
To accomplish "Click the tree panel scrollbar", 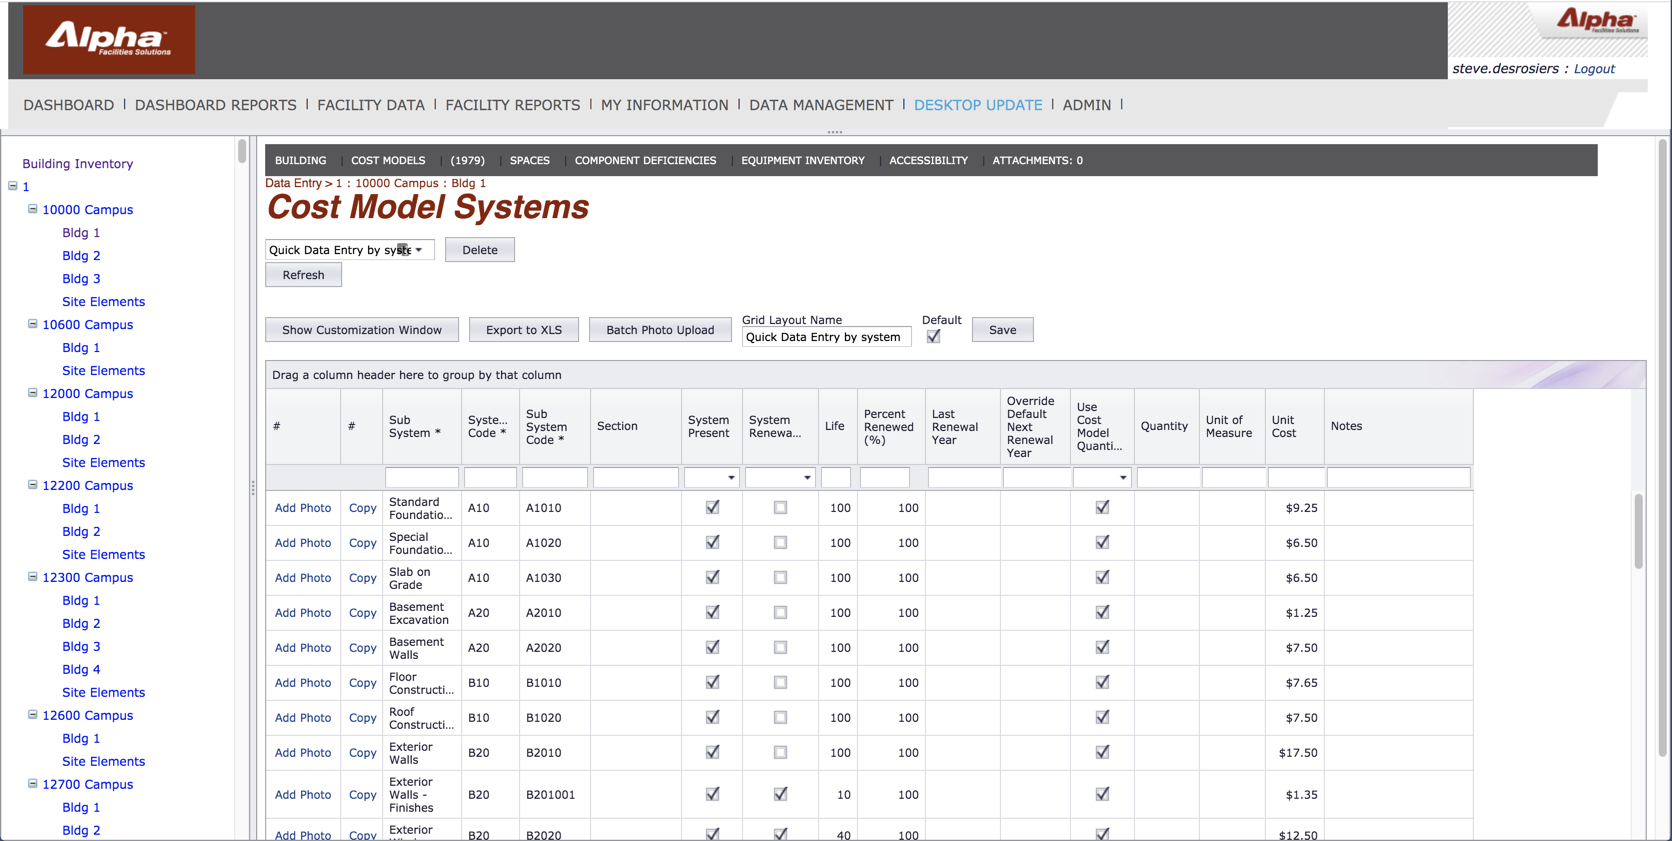I will tap(242, 152).
